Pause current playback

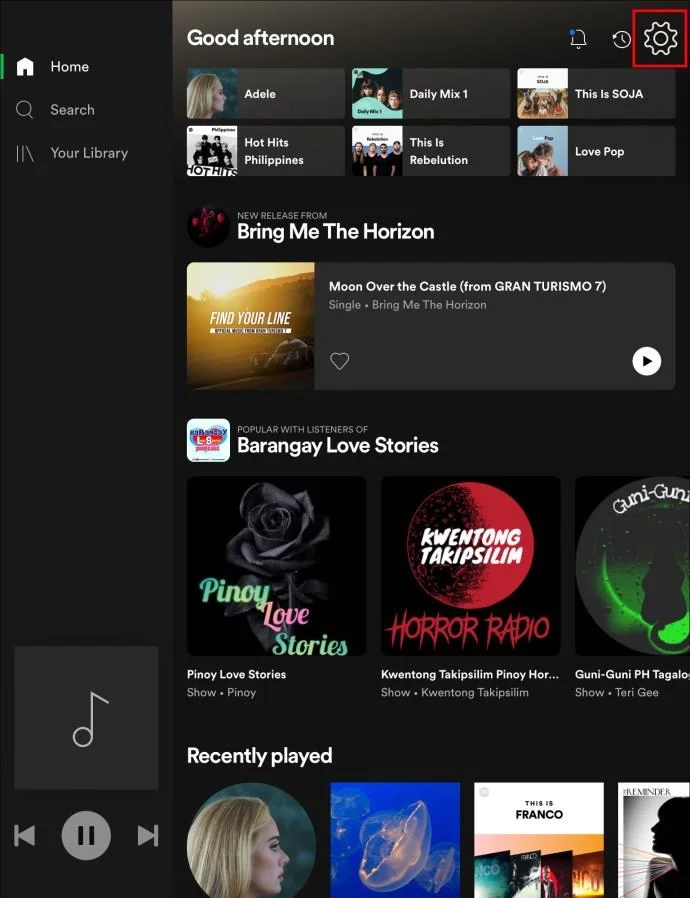86,835
